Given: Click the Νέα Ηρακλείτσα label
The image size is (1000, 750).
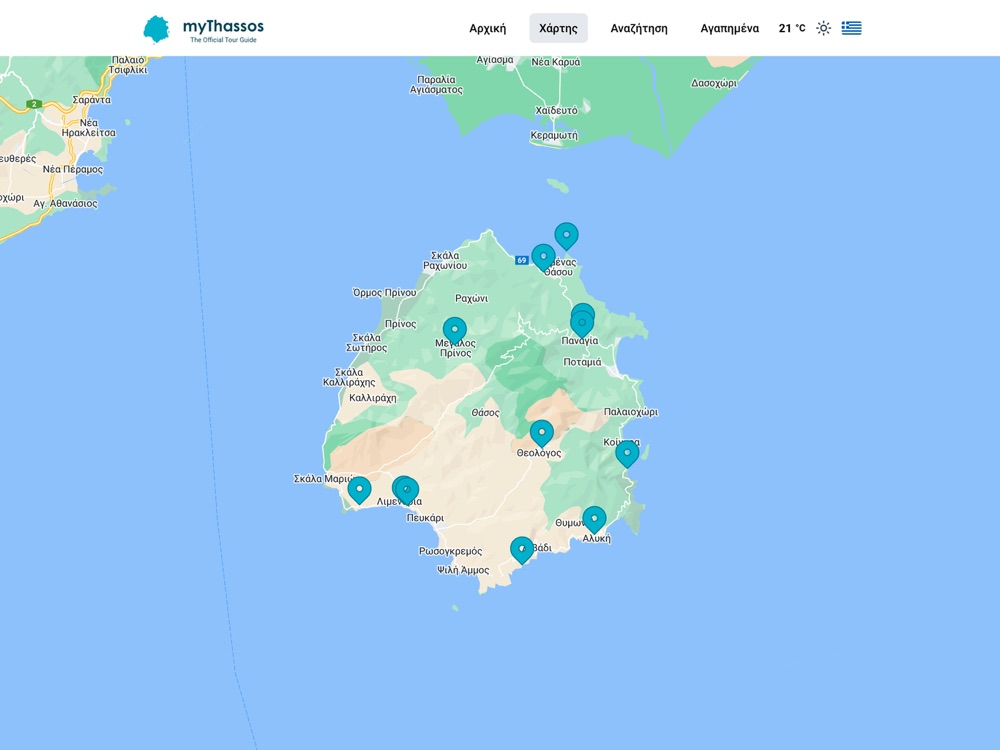Looking at the screenshot, I should tap(89, 128).
